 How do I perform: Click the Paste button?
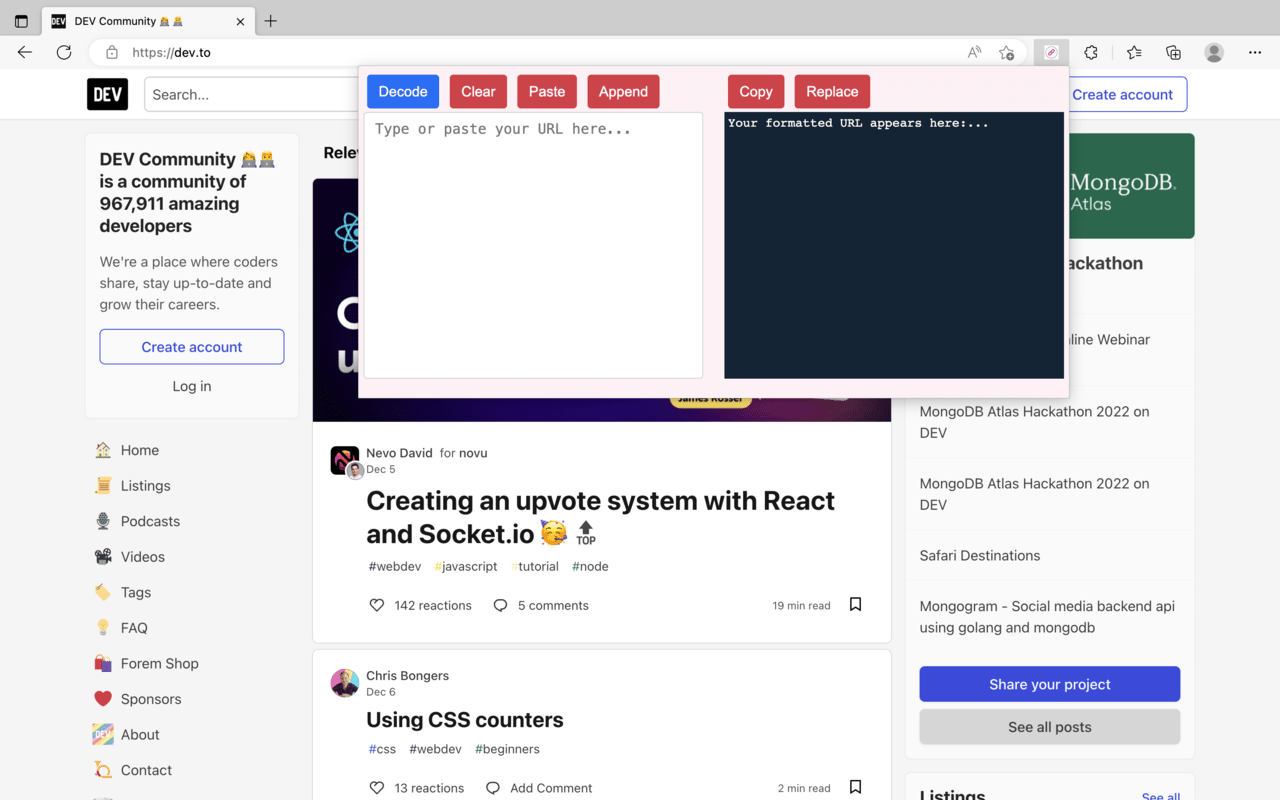tap(547, 91)
